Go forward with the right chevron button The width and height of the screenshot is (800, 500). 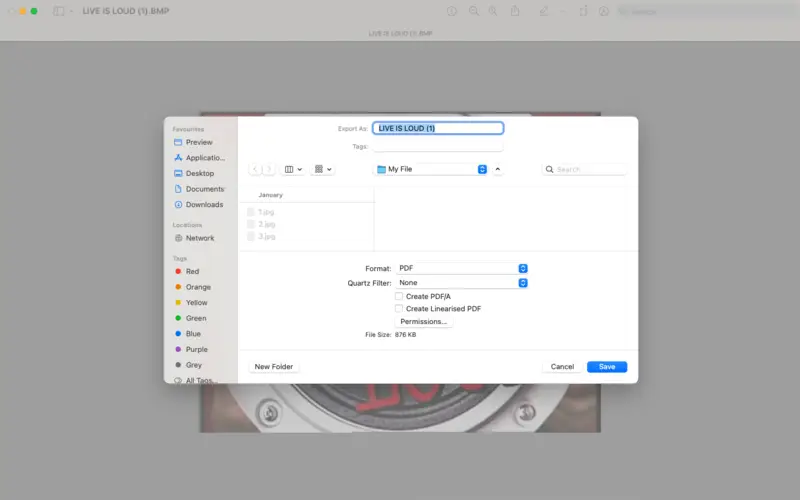[269, 169]
